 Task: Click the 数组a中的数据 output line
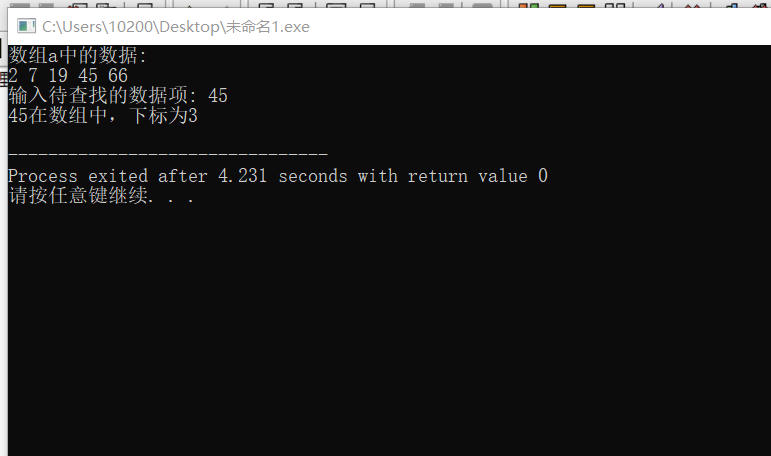click(x=78, y=55)
